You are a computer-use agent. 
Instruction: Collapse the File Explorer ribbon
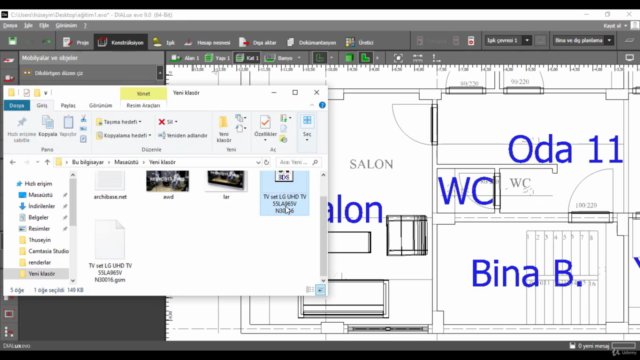click(x=312, y=105)
